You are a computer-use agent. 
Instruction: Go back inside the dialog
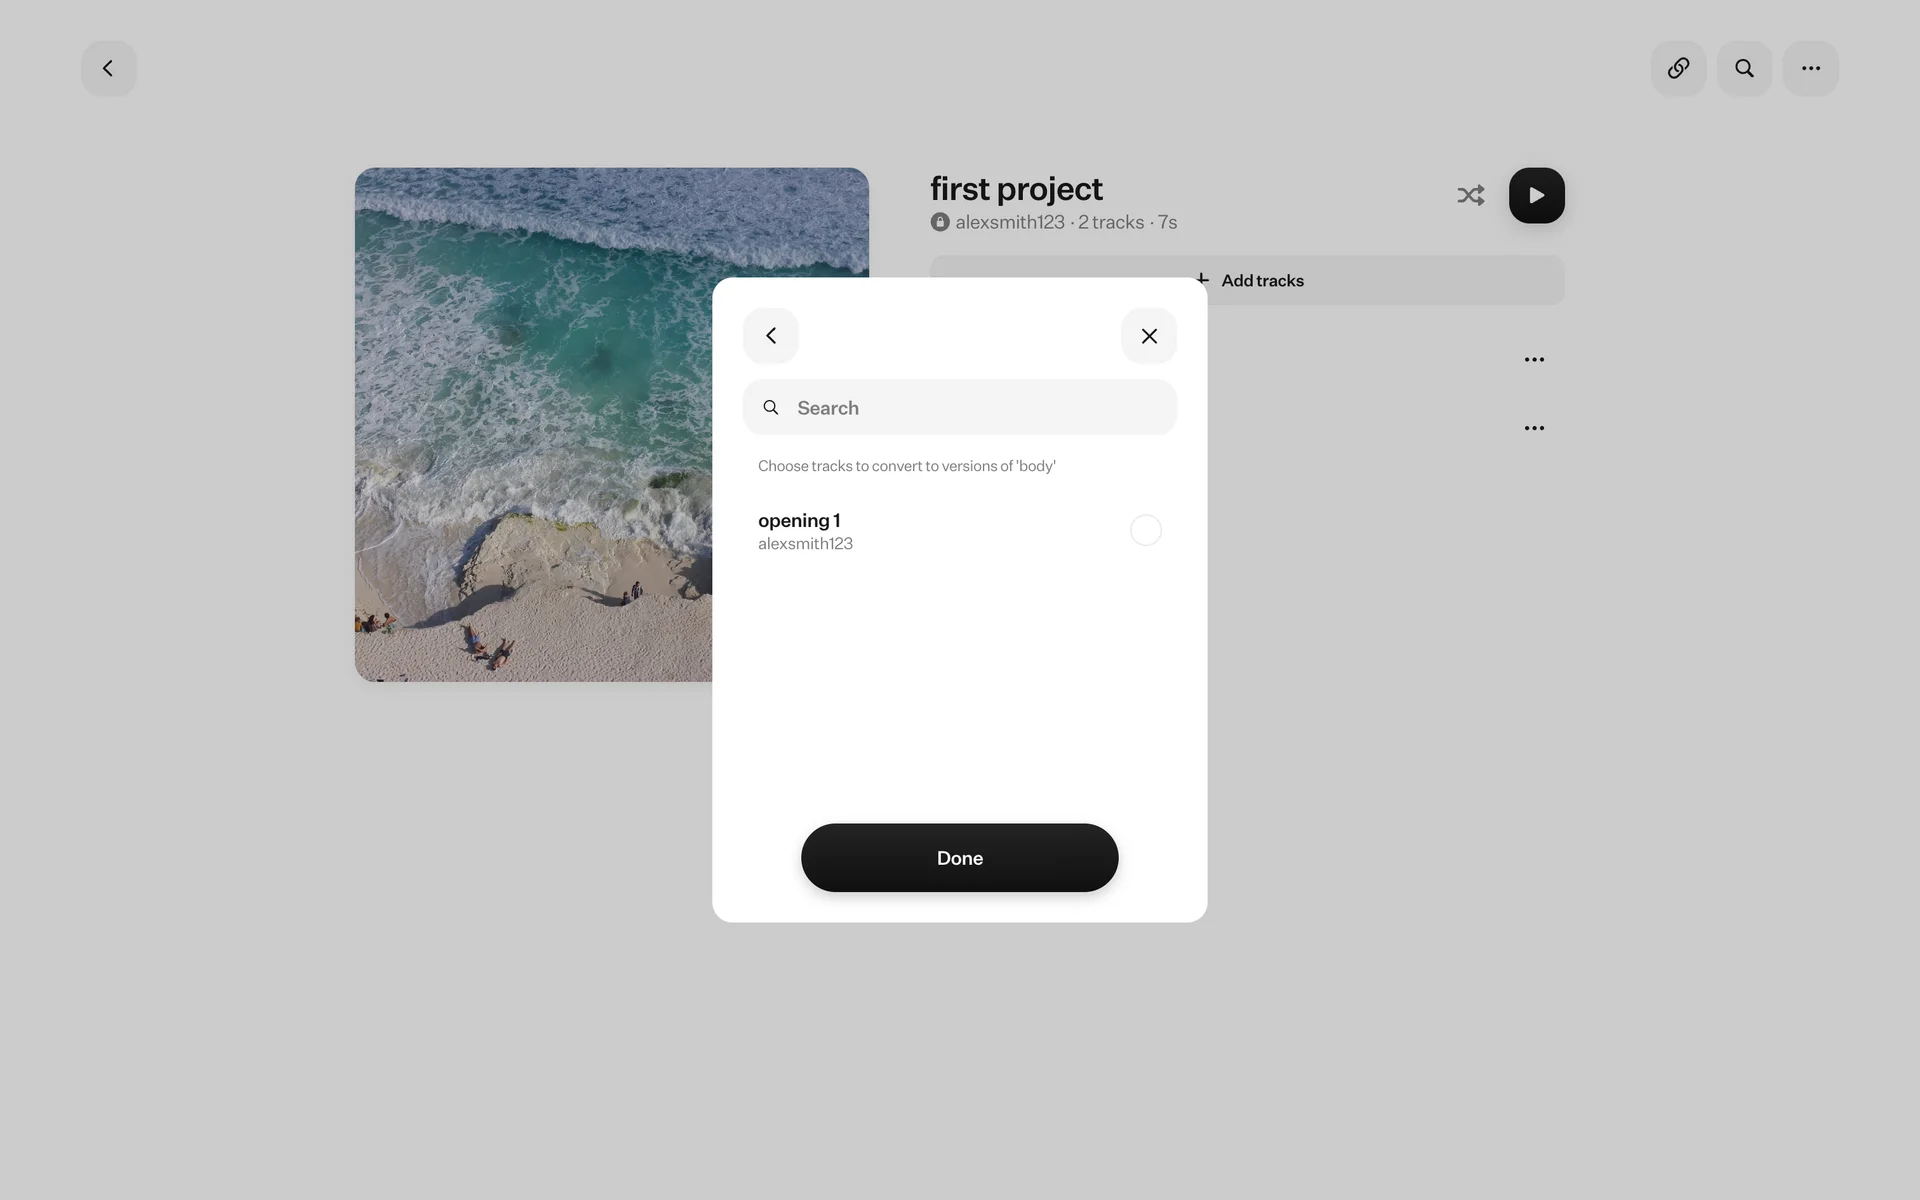click(x=771, y=336)
